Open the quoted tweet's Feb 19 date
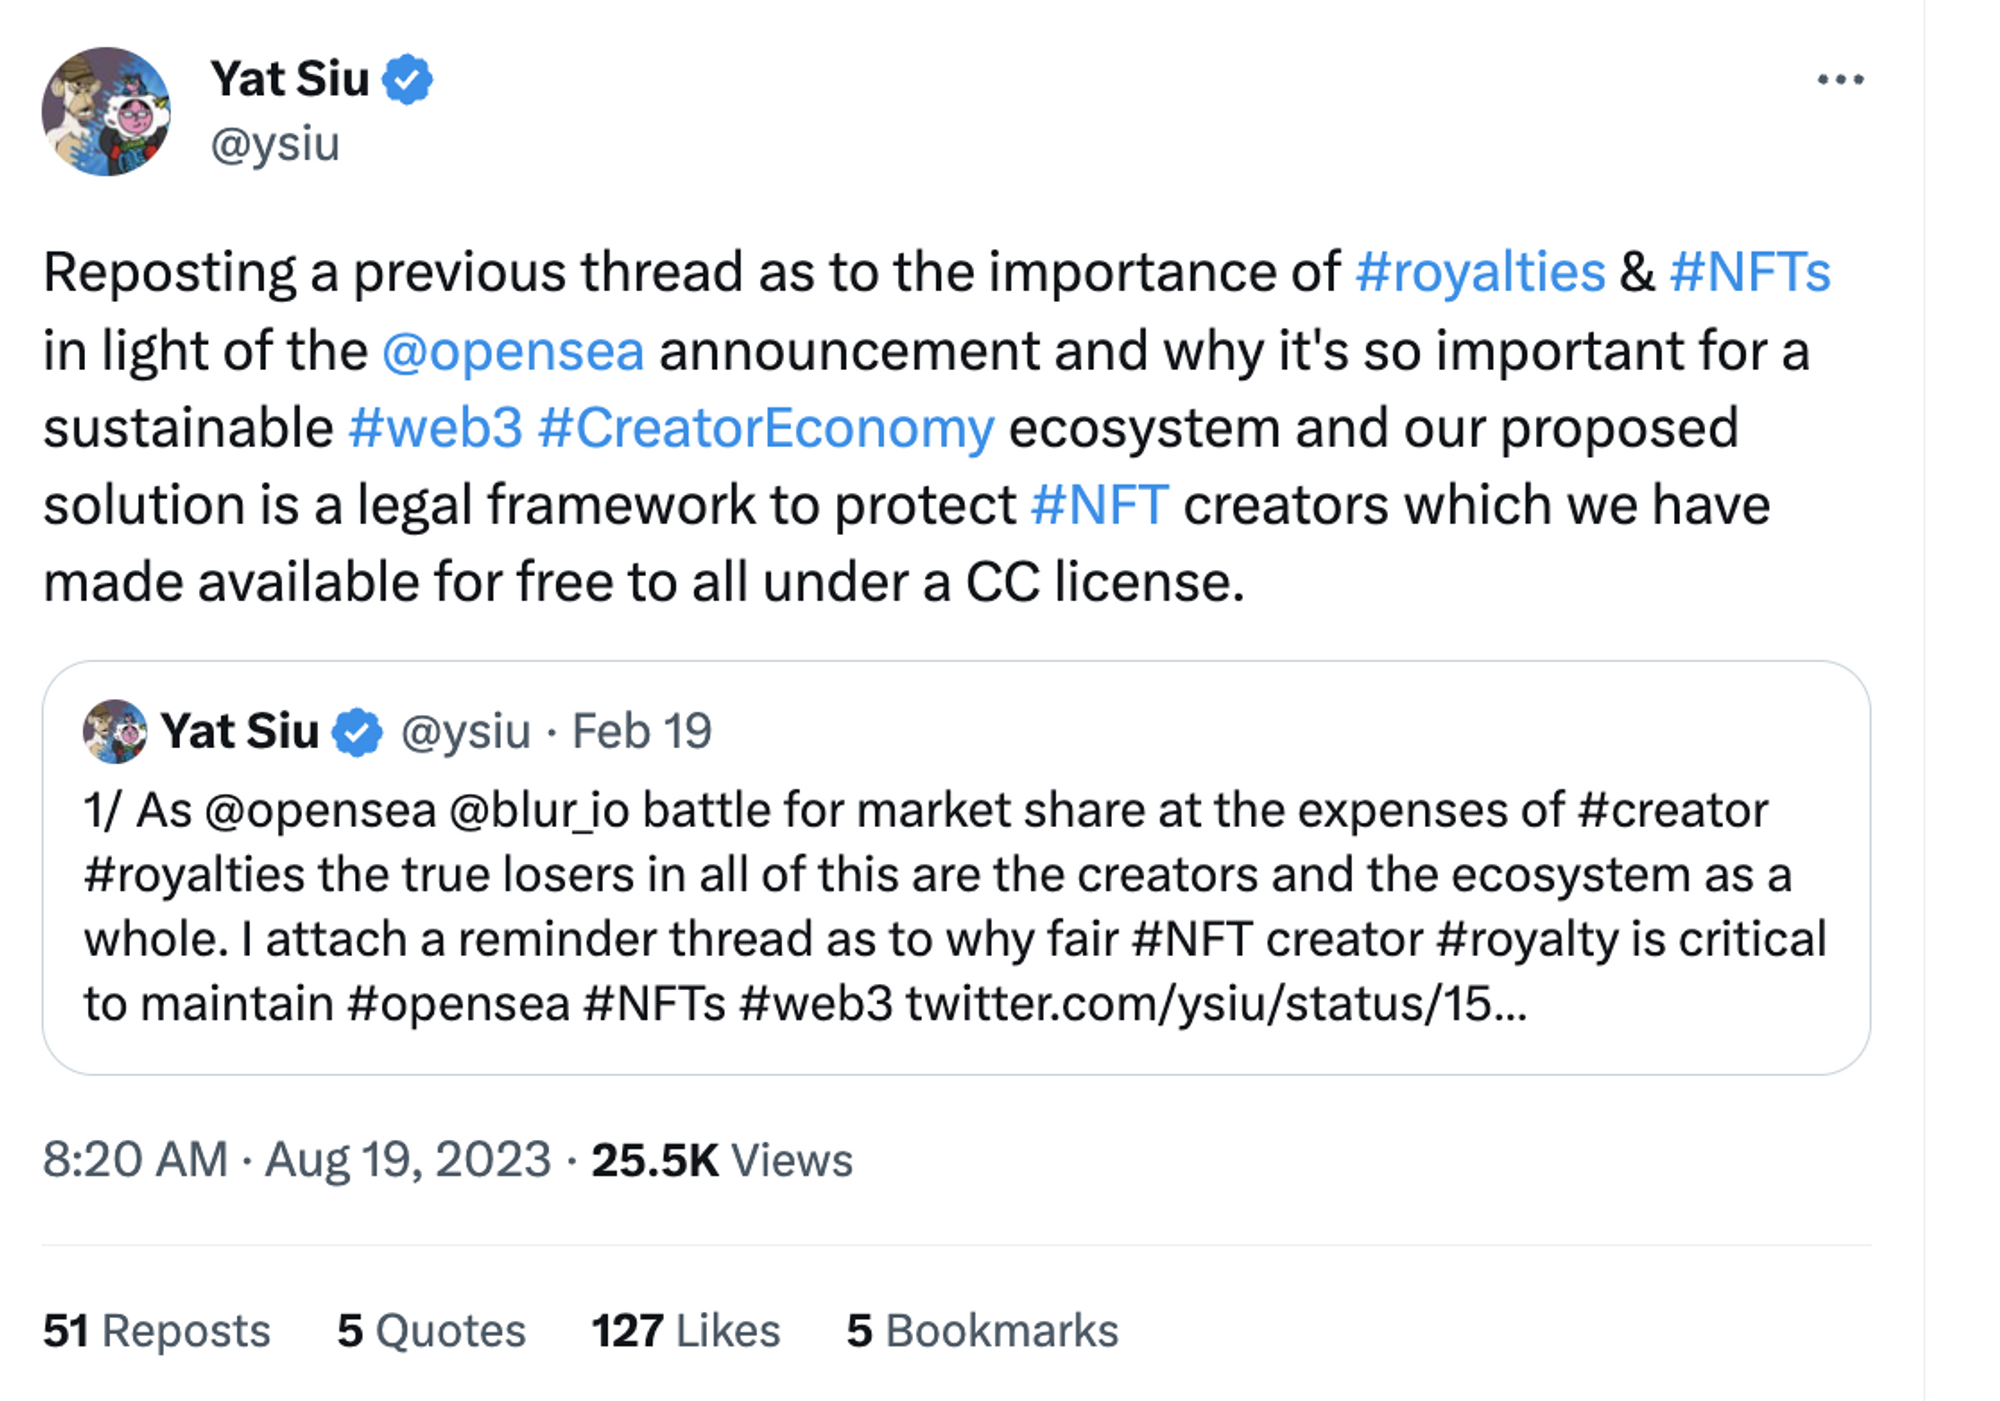Viewport: 2000px width, 1401px height. (x=641, y=731)
